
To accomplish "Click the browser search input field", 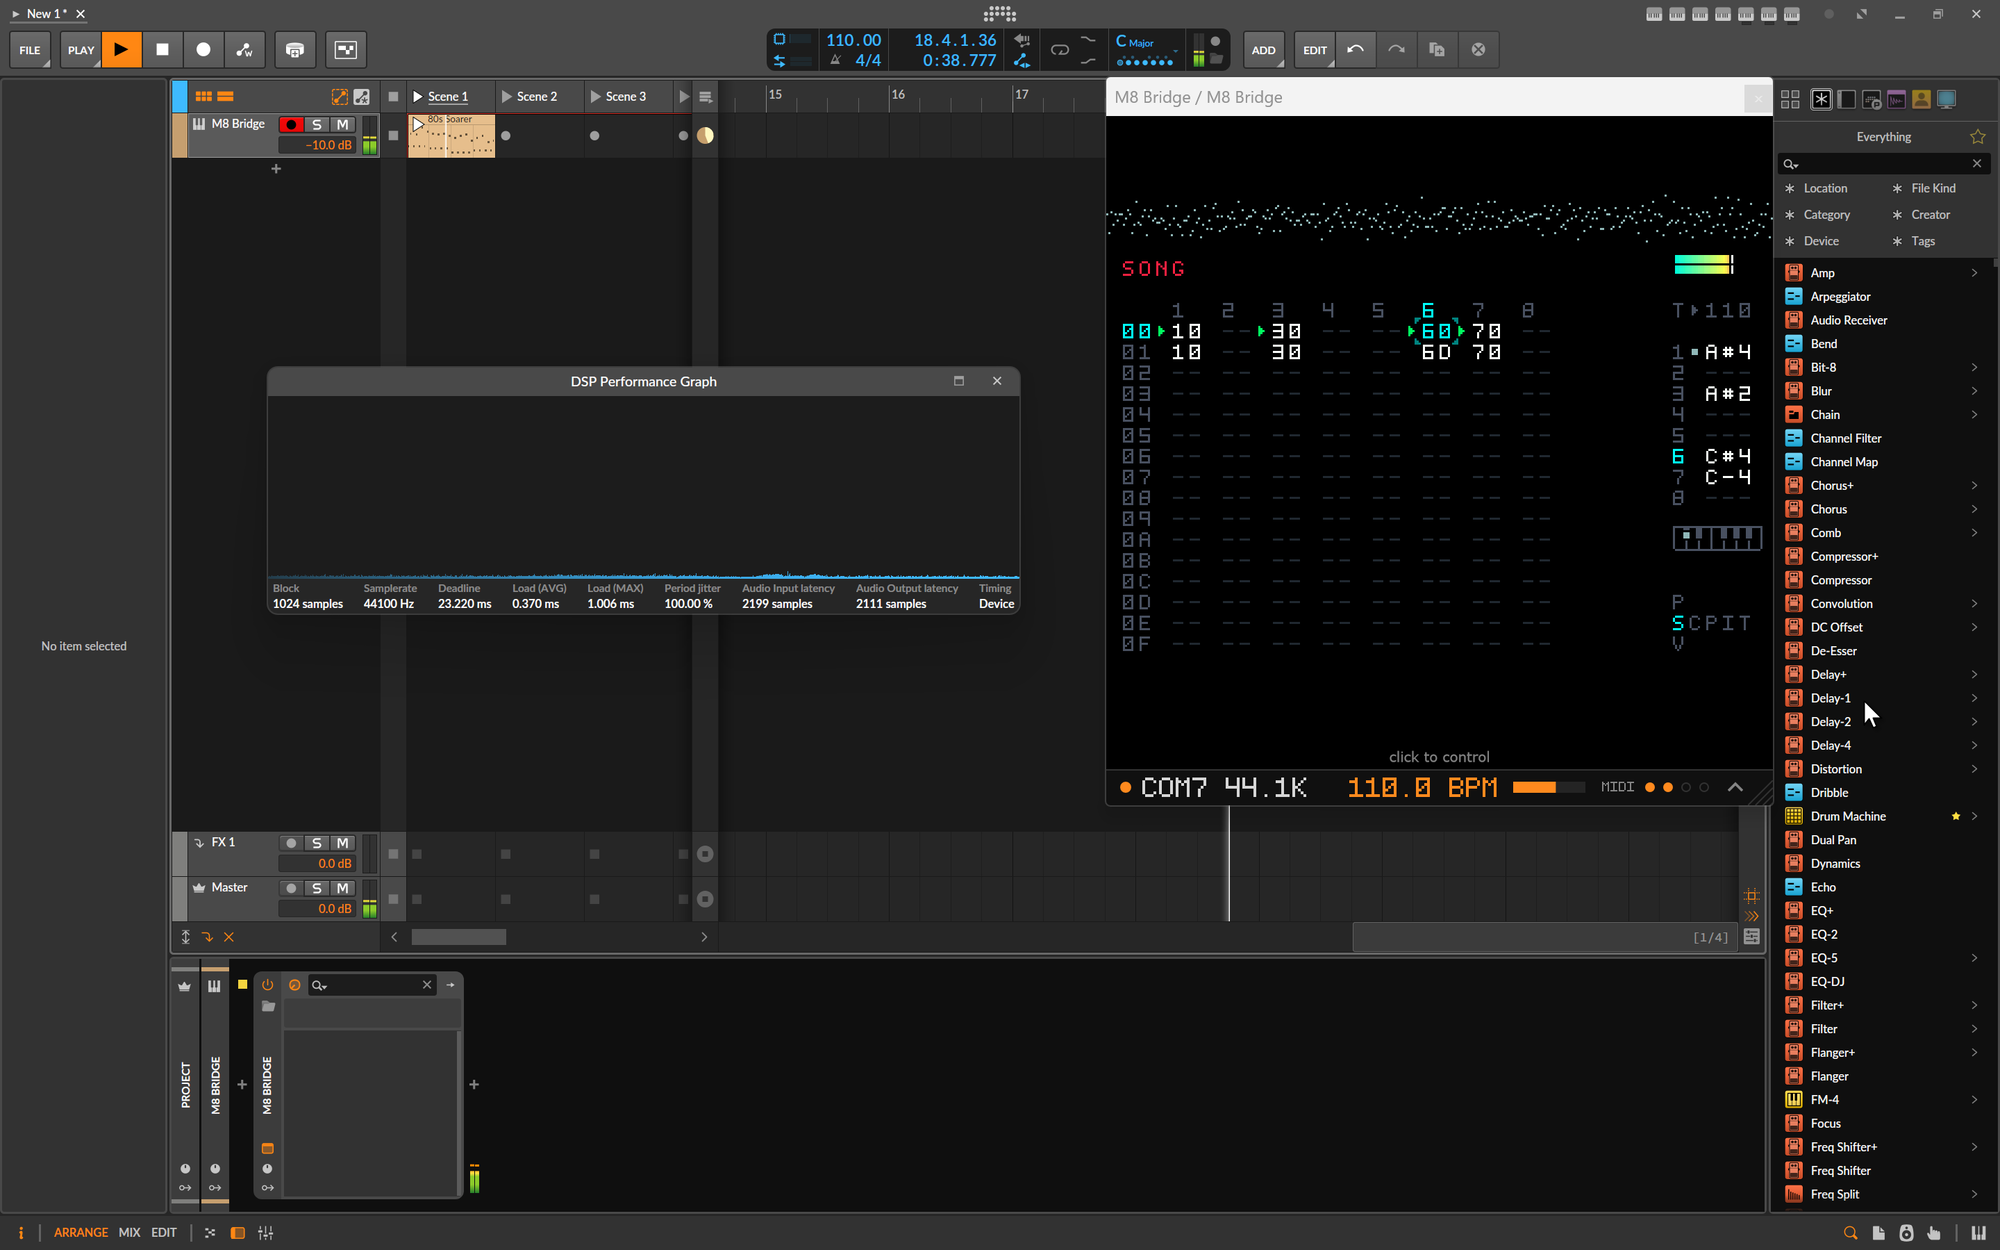I will click(x=1884, y=163).
